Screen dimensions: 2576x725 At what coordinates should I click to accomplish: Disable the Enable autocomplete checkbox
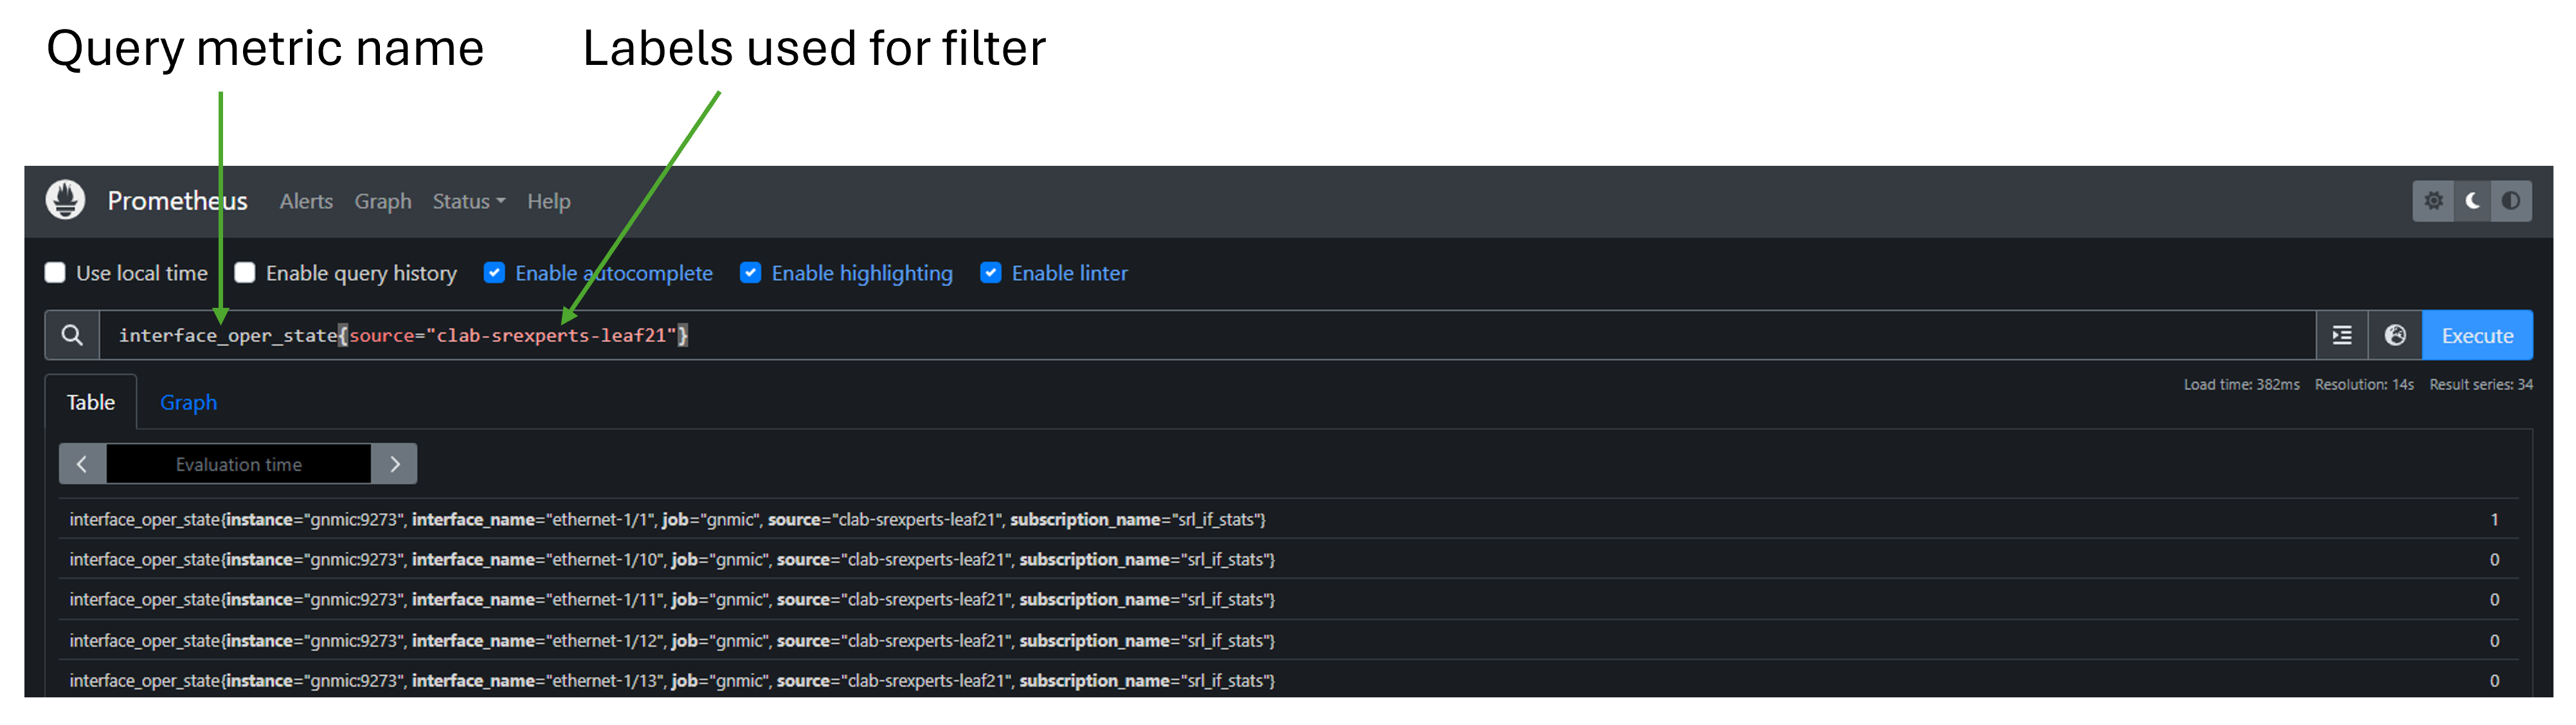494,273
